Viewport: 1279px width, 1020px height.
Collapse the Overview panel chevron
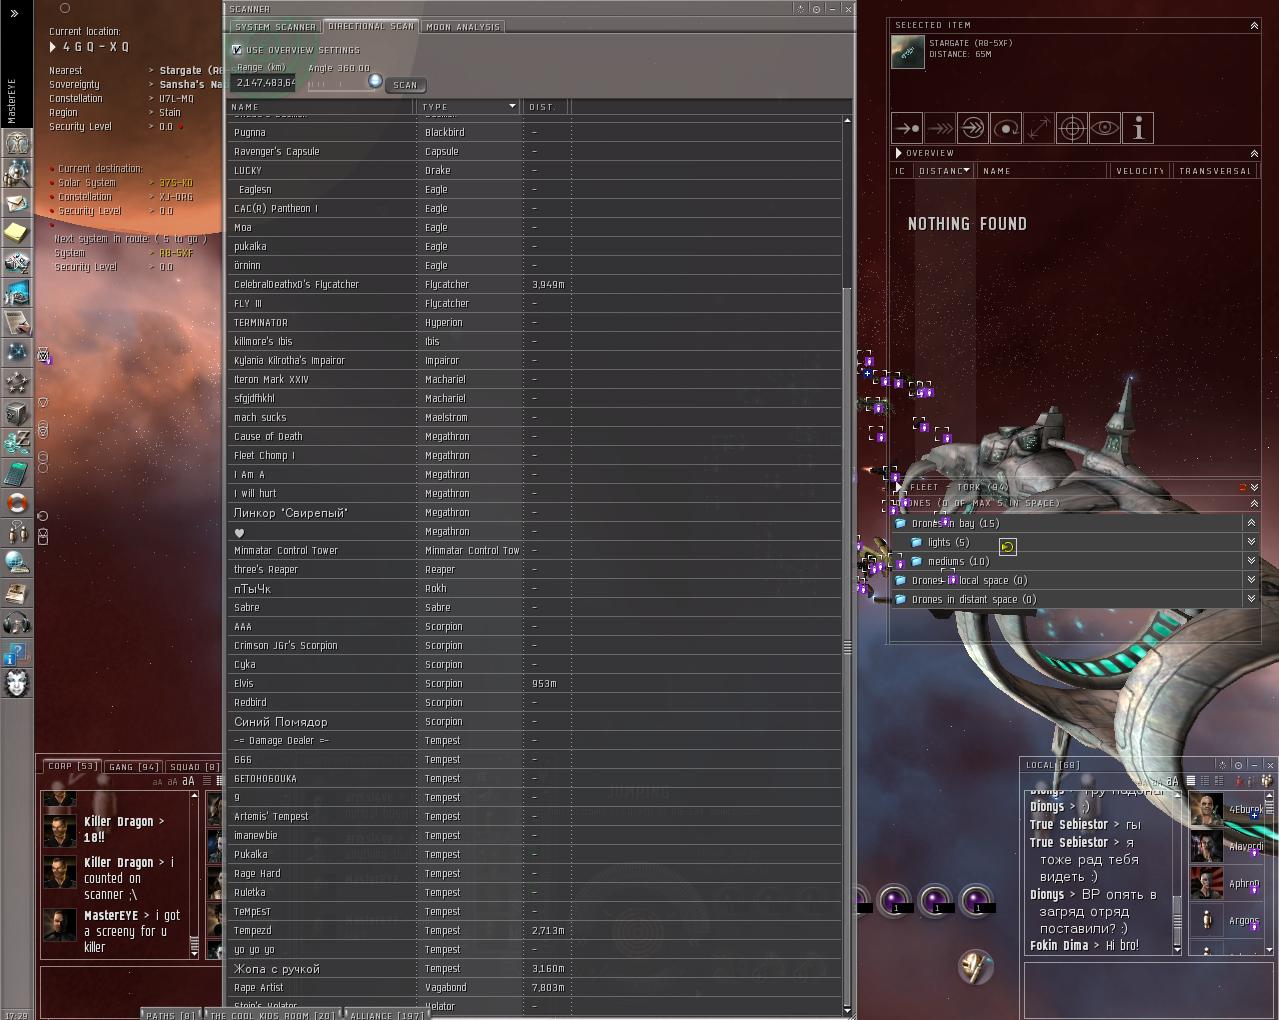coord(1254,153)
